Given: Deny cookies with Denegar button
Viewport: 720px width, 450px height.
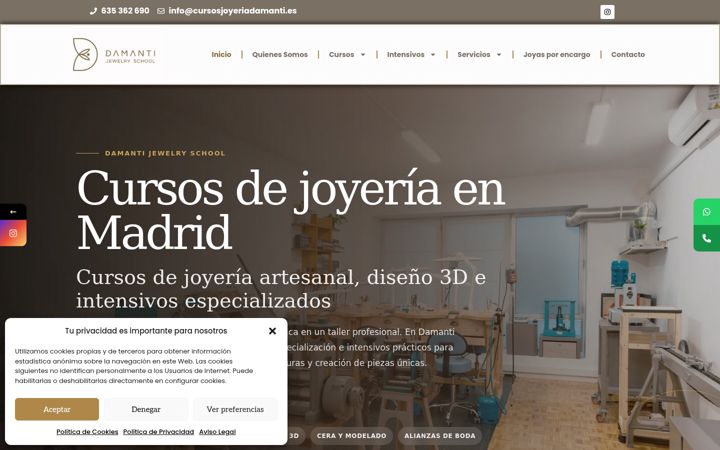Looking at the screenshot, I should click(146, 409).
